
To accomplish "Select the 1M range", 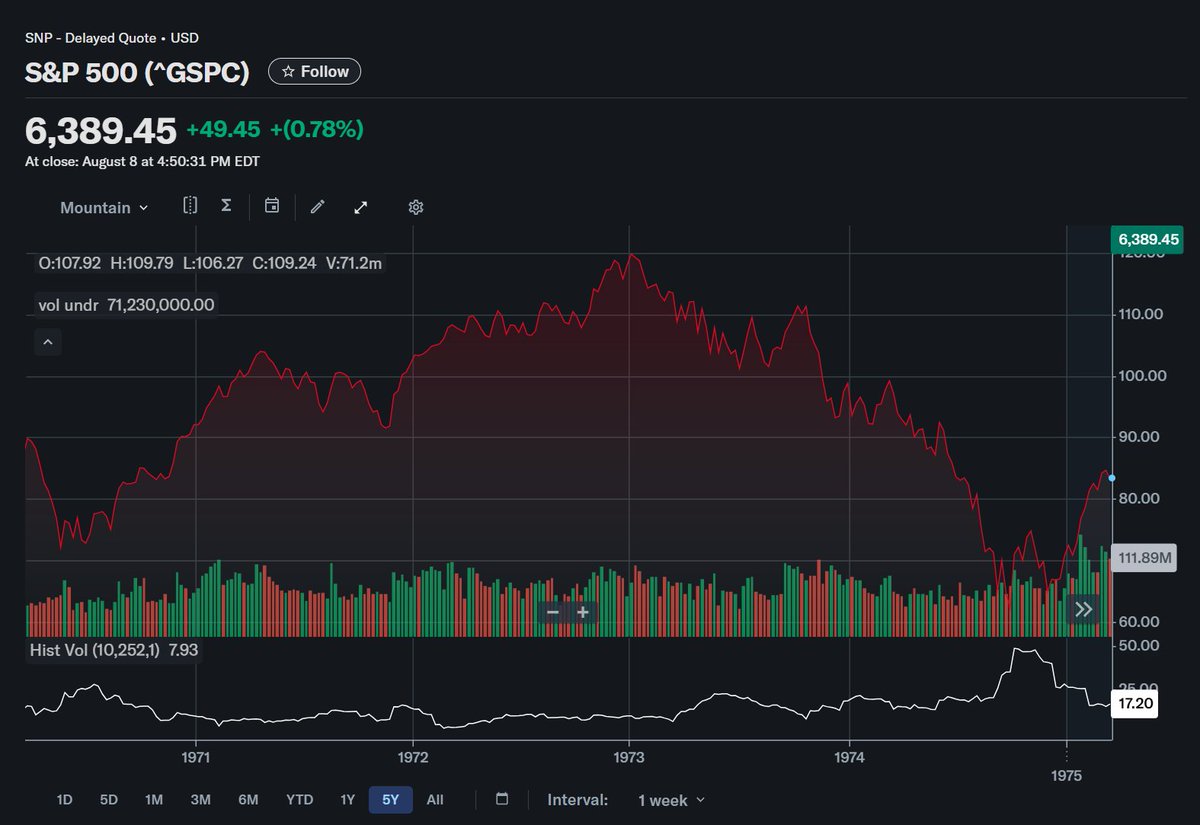I will (154, 800).
